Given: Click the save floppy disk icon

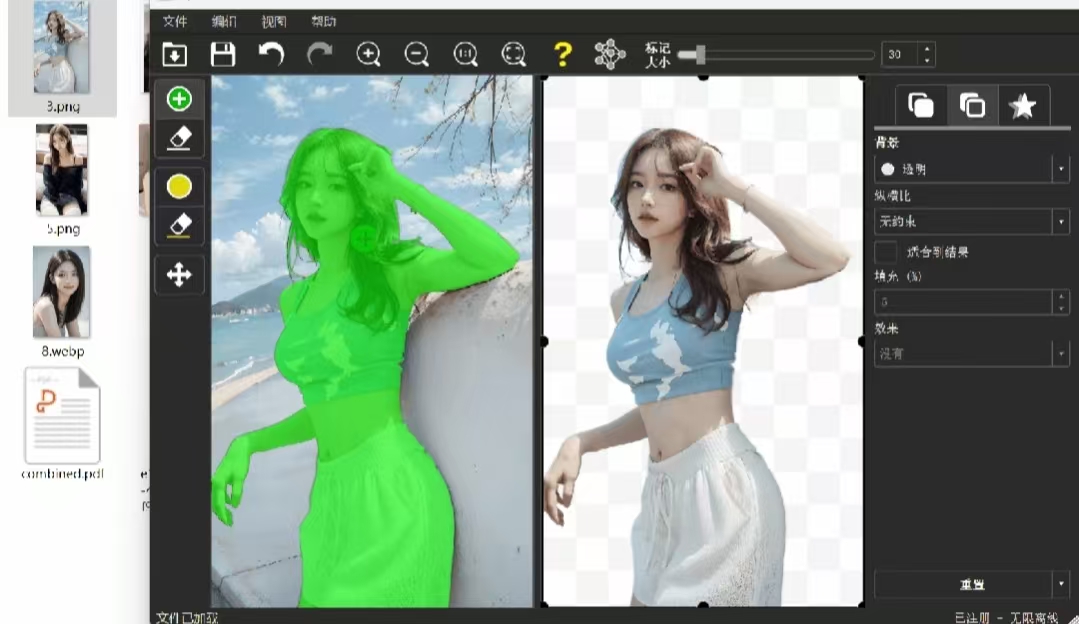Looking at the screenshot, I should (223, 54).
